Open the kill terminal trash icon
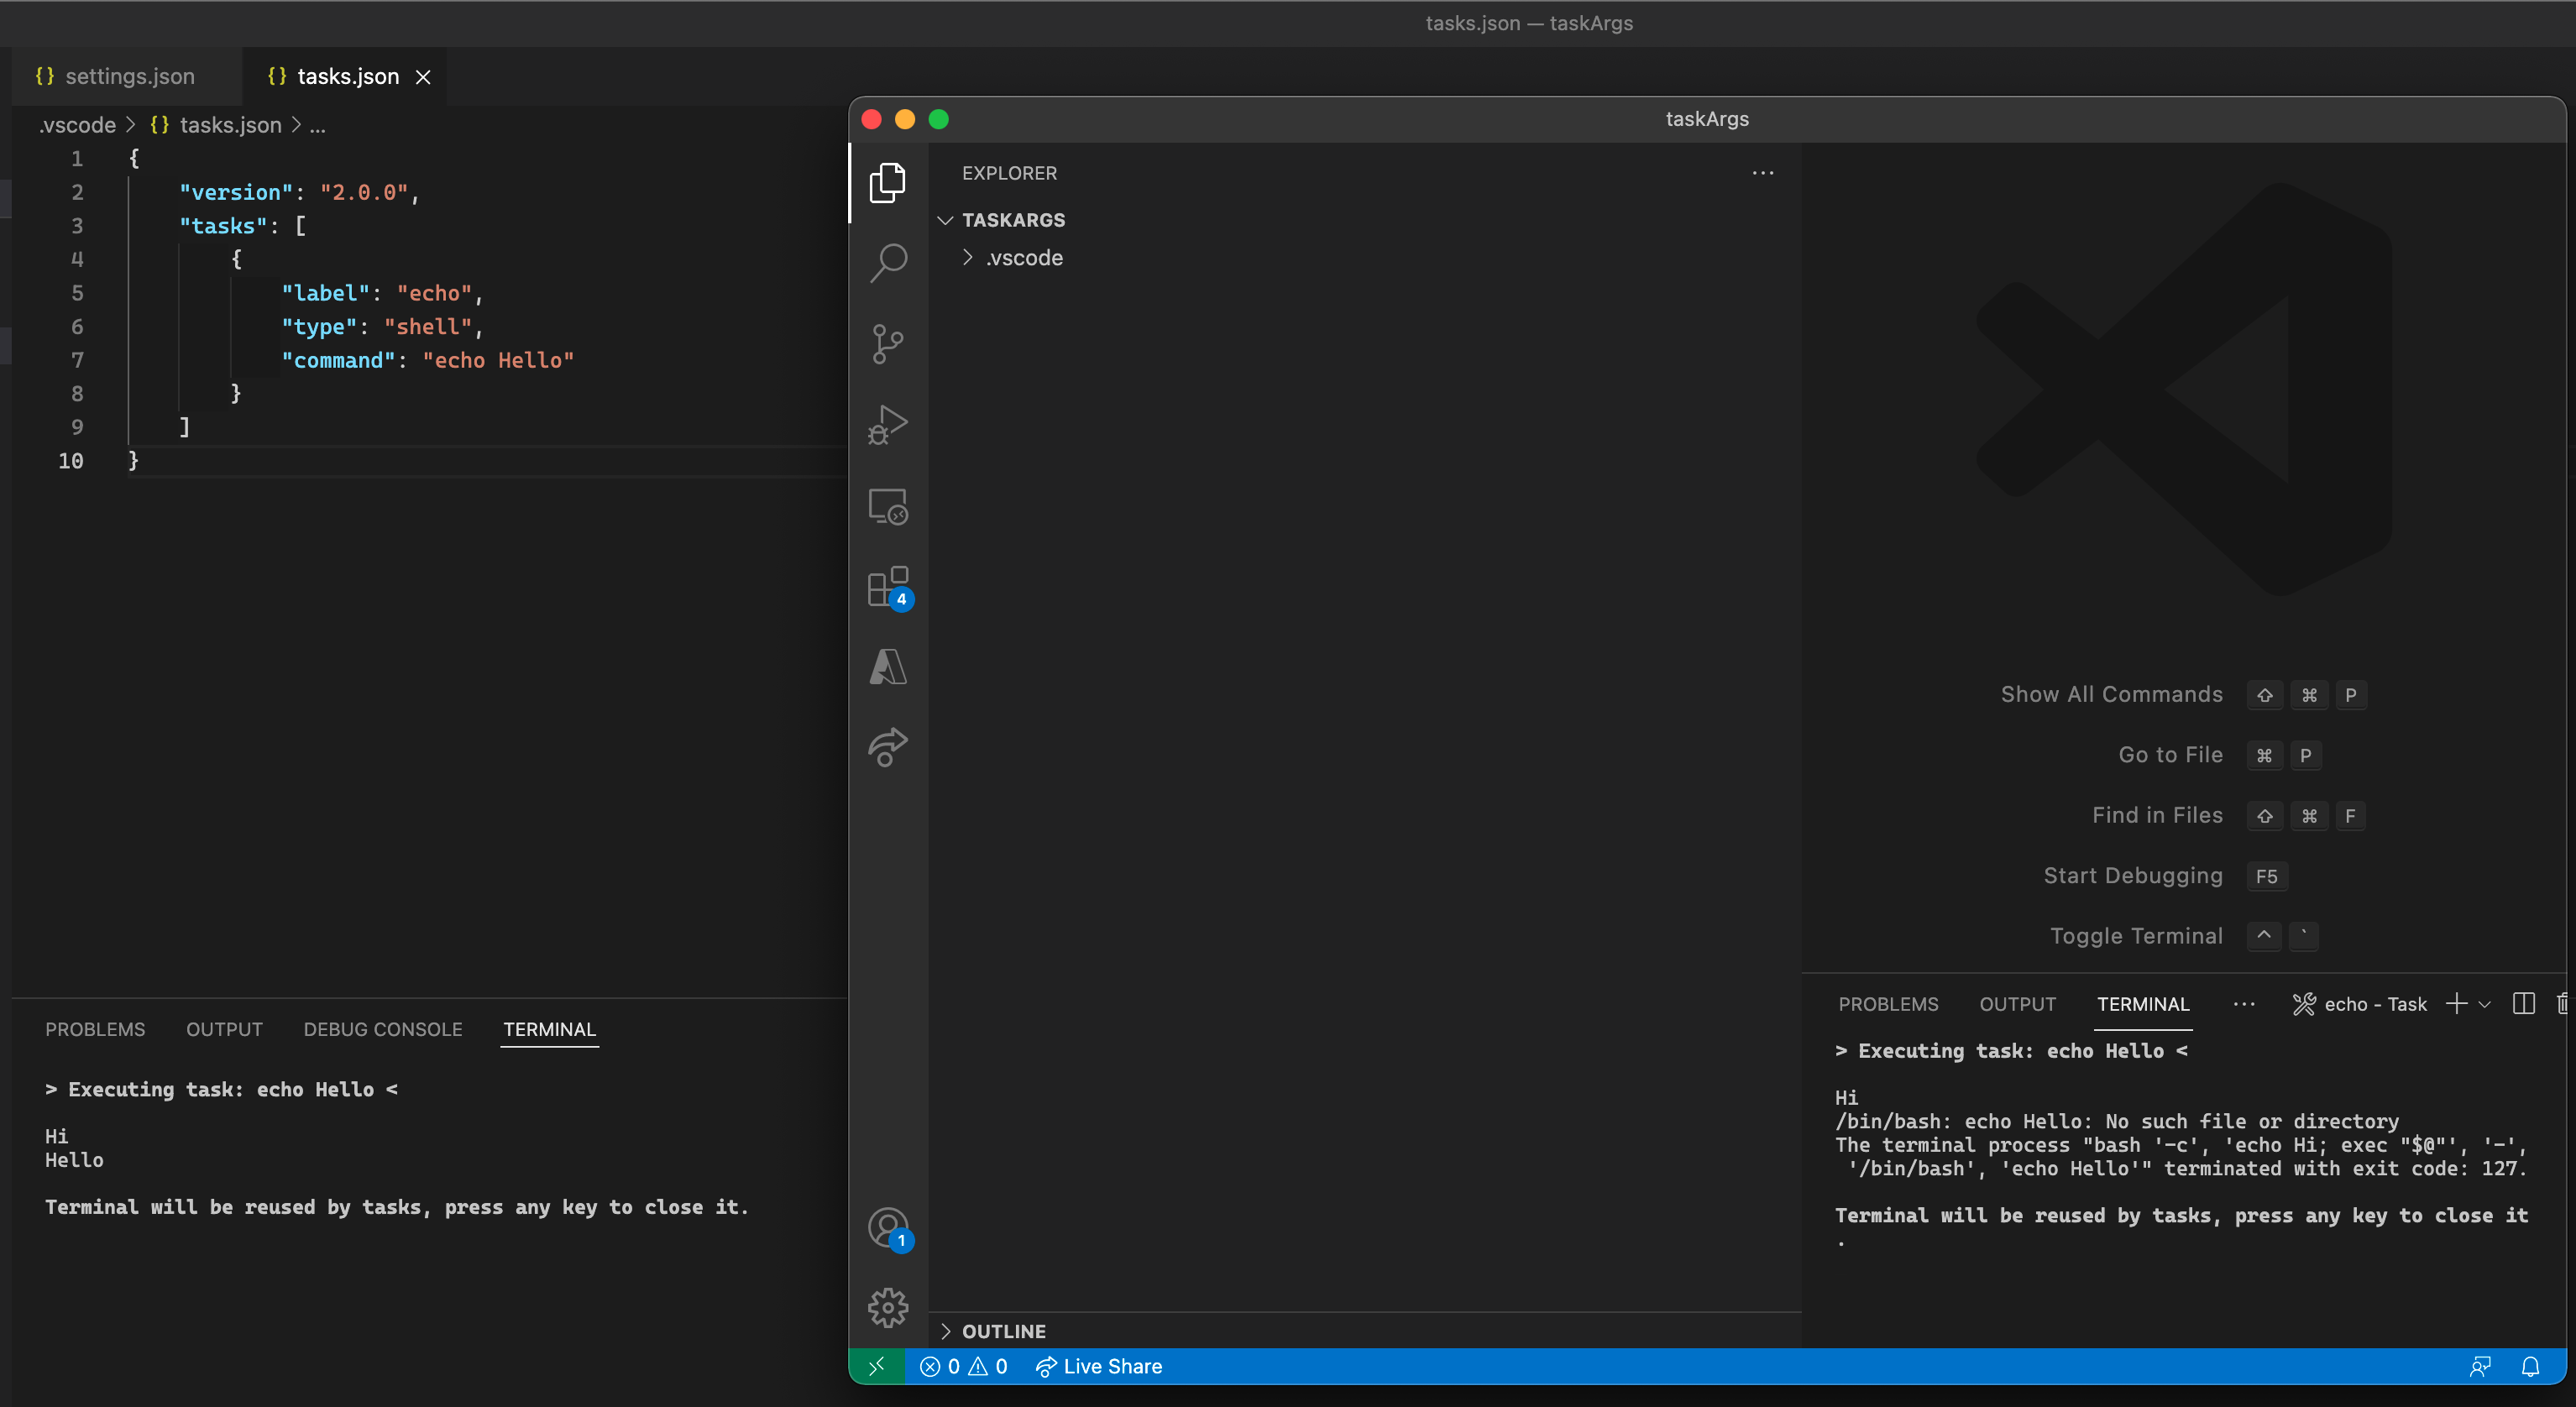This screenshot has width=2576, height=1407. click(x=2563, y=1004)
